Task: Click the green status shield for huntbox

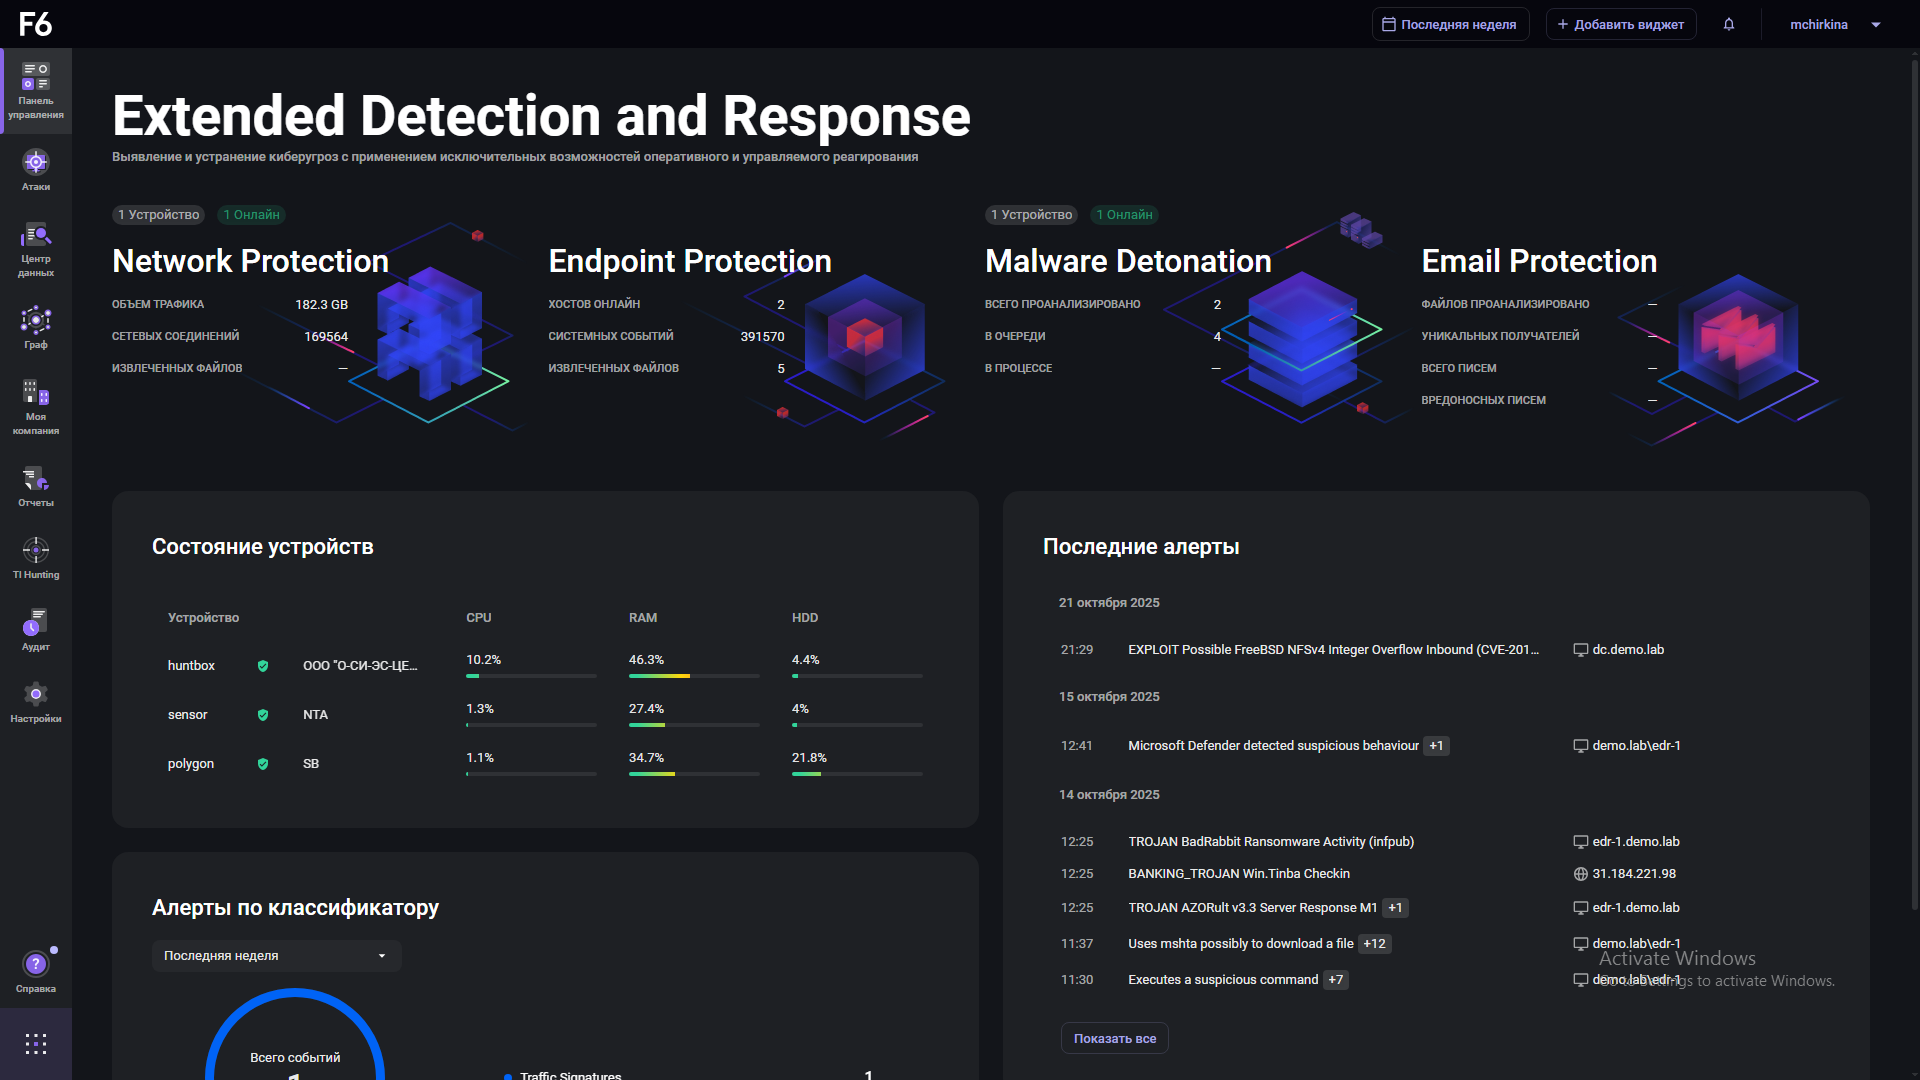Action: (263, 666)
